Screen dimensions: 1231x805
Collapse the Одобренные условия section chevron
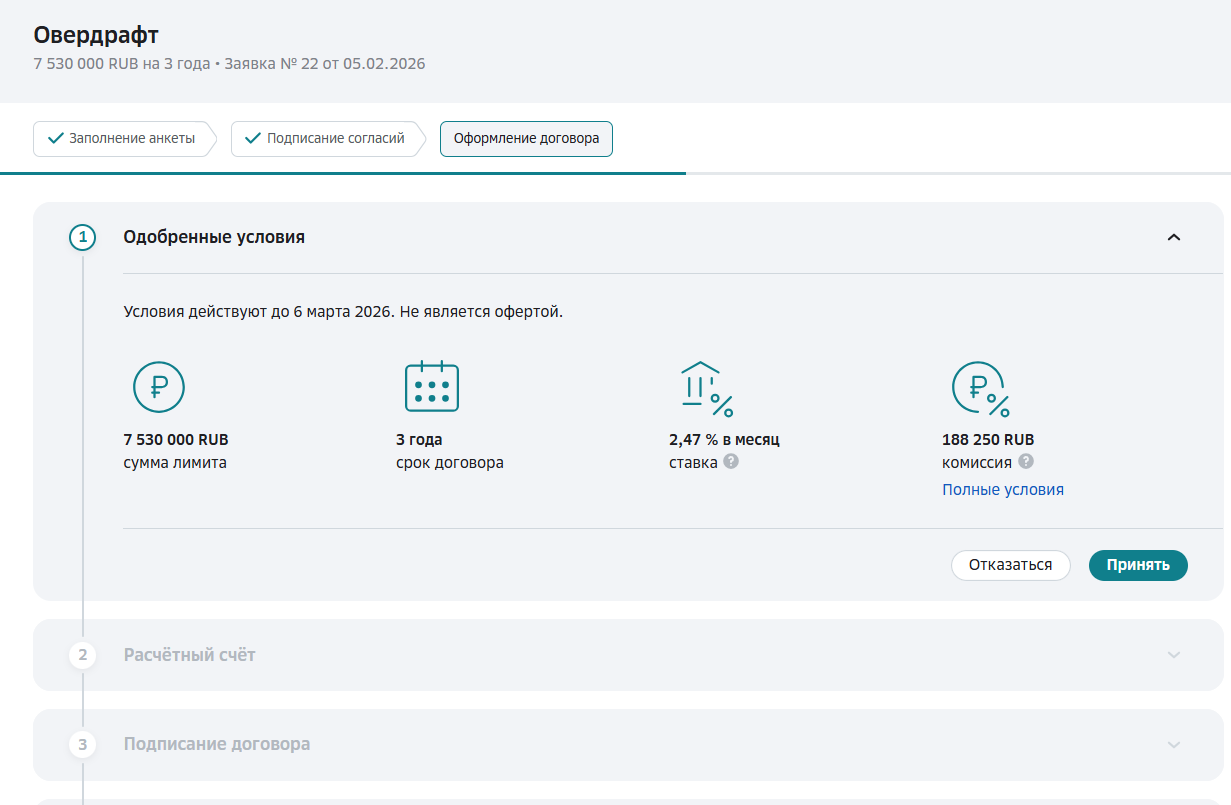pos(1174,237)
